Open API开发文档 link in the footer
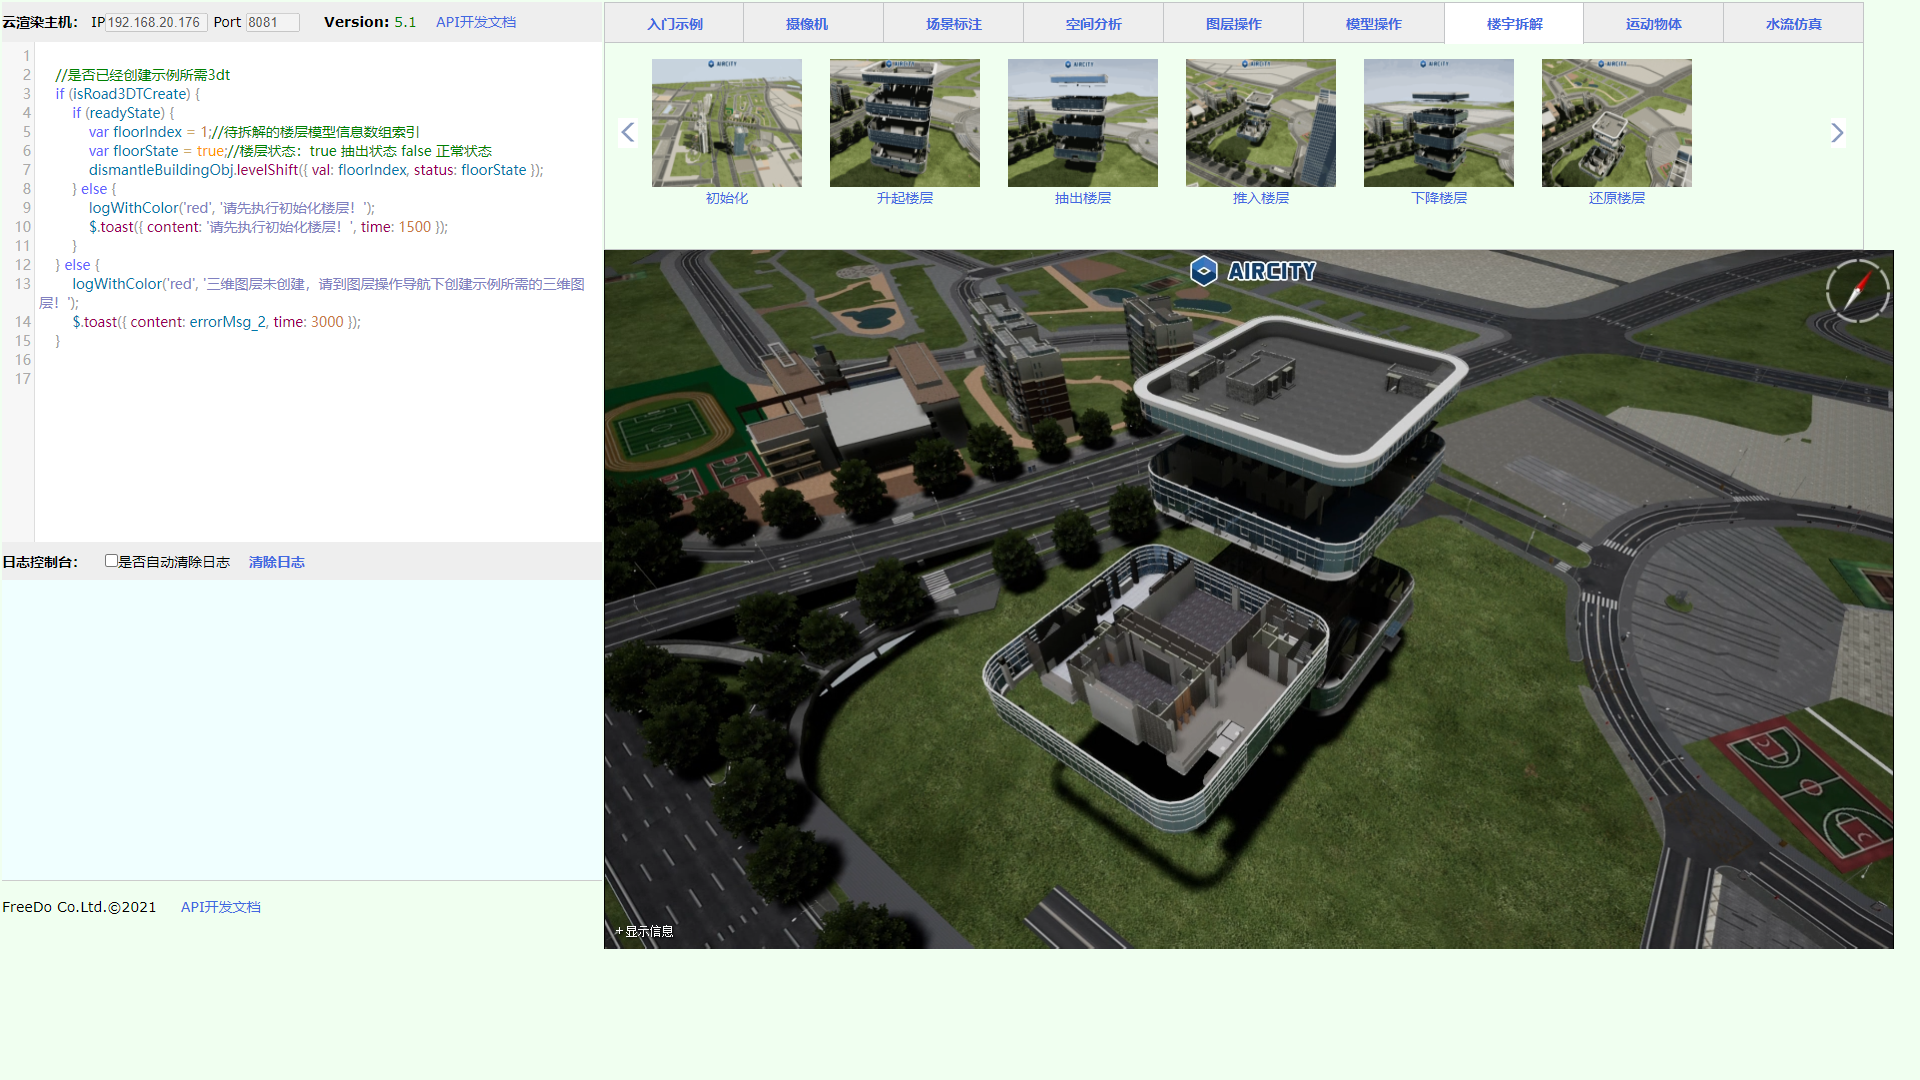 (221, 907)
